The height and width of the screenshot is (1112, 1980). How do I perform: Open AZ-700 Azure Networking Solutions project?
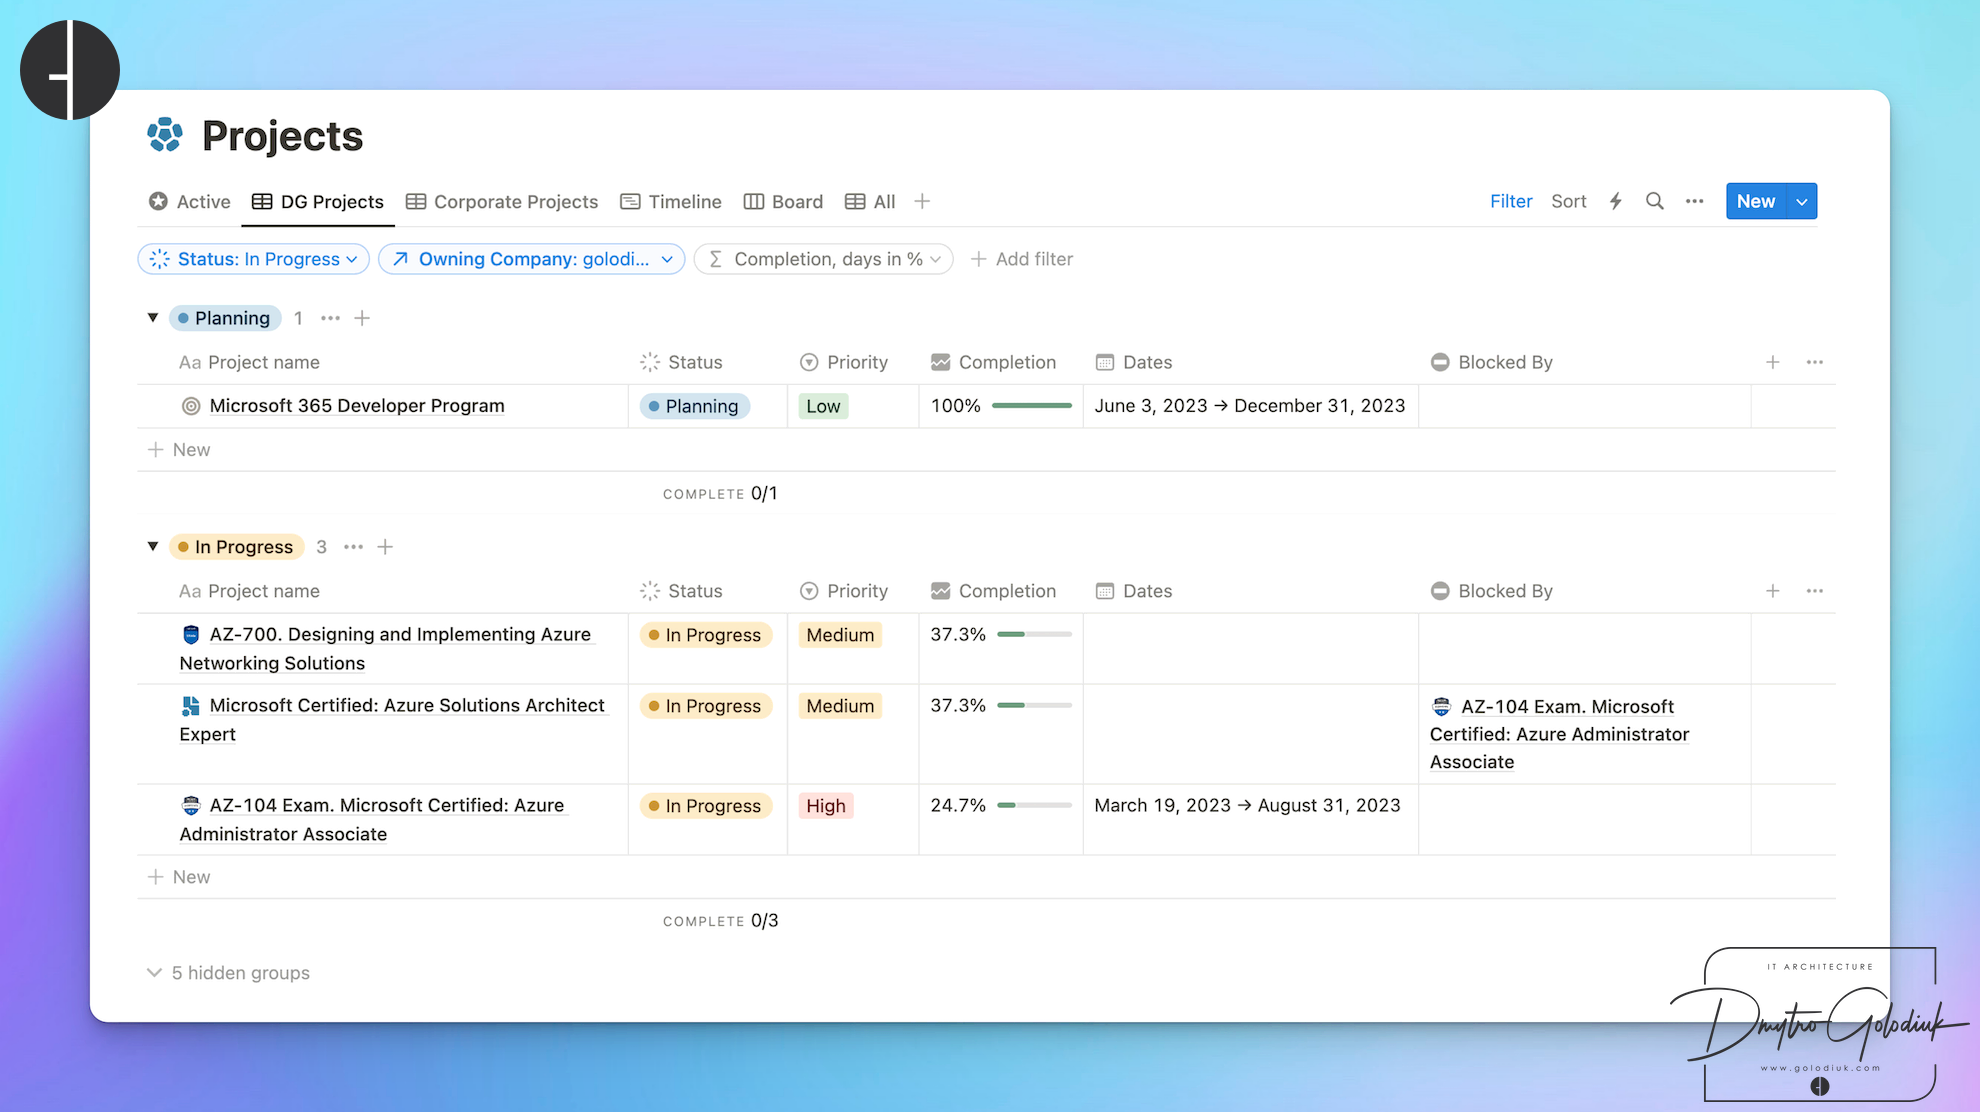(x=387, y=649)
